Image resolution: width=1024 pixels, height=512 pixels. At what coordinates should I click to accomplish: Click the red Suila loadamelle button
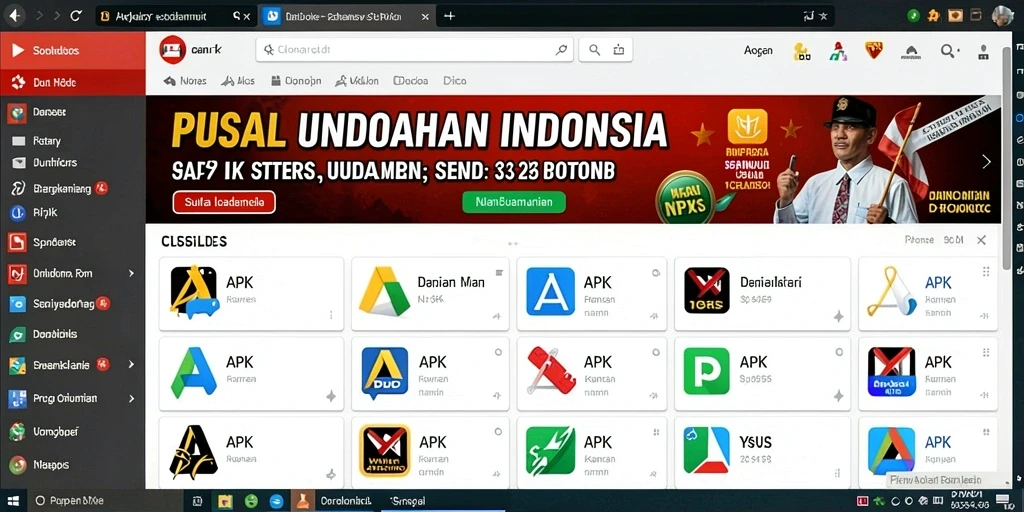pos(225,202)
